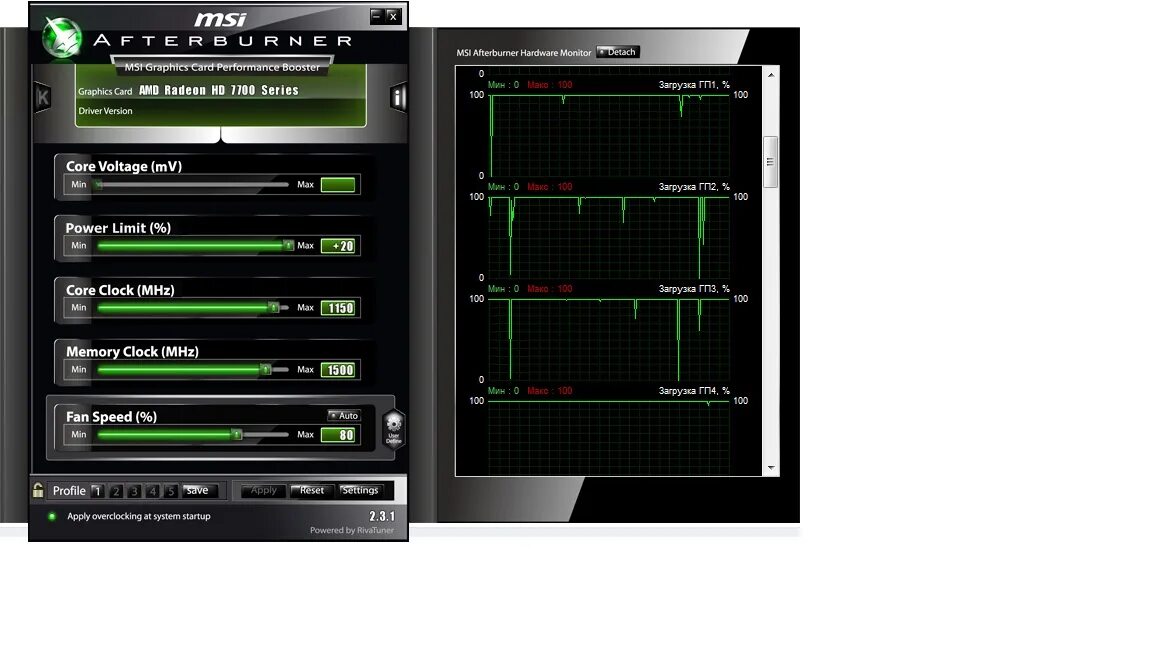
Task: Click the Загрузка ГП4 graph label
Action: (694, 391)
